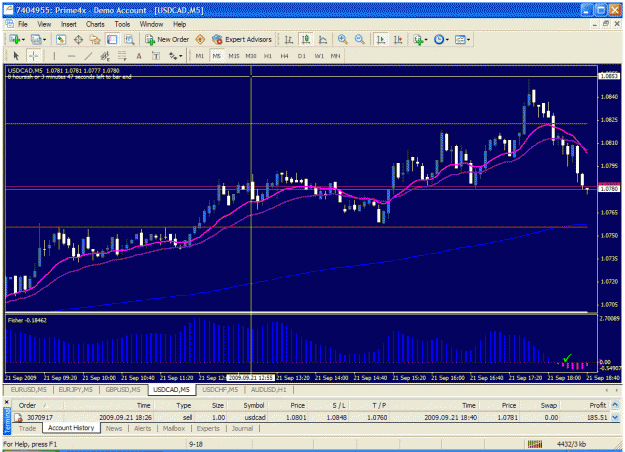Switch to the Experts terminal tab
The width and height of the screenshot is (625, 452).
tap(208, 428)
